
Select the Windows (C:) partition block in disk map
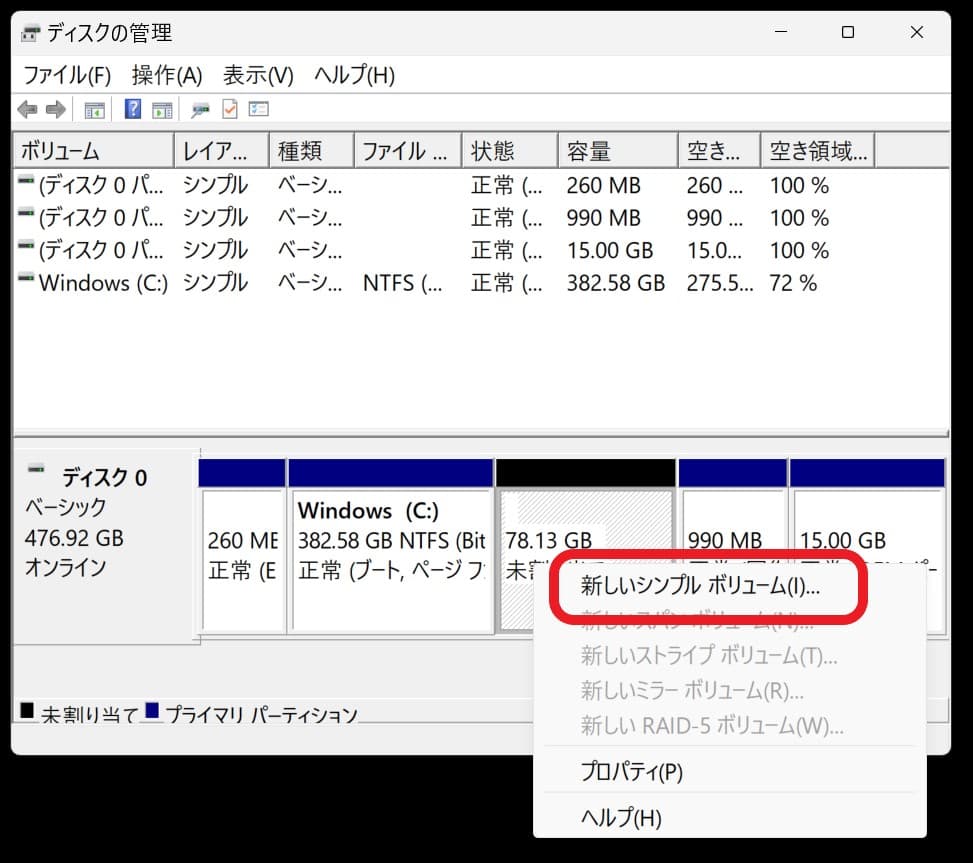[391, 546]
